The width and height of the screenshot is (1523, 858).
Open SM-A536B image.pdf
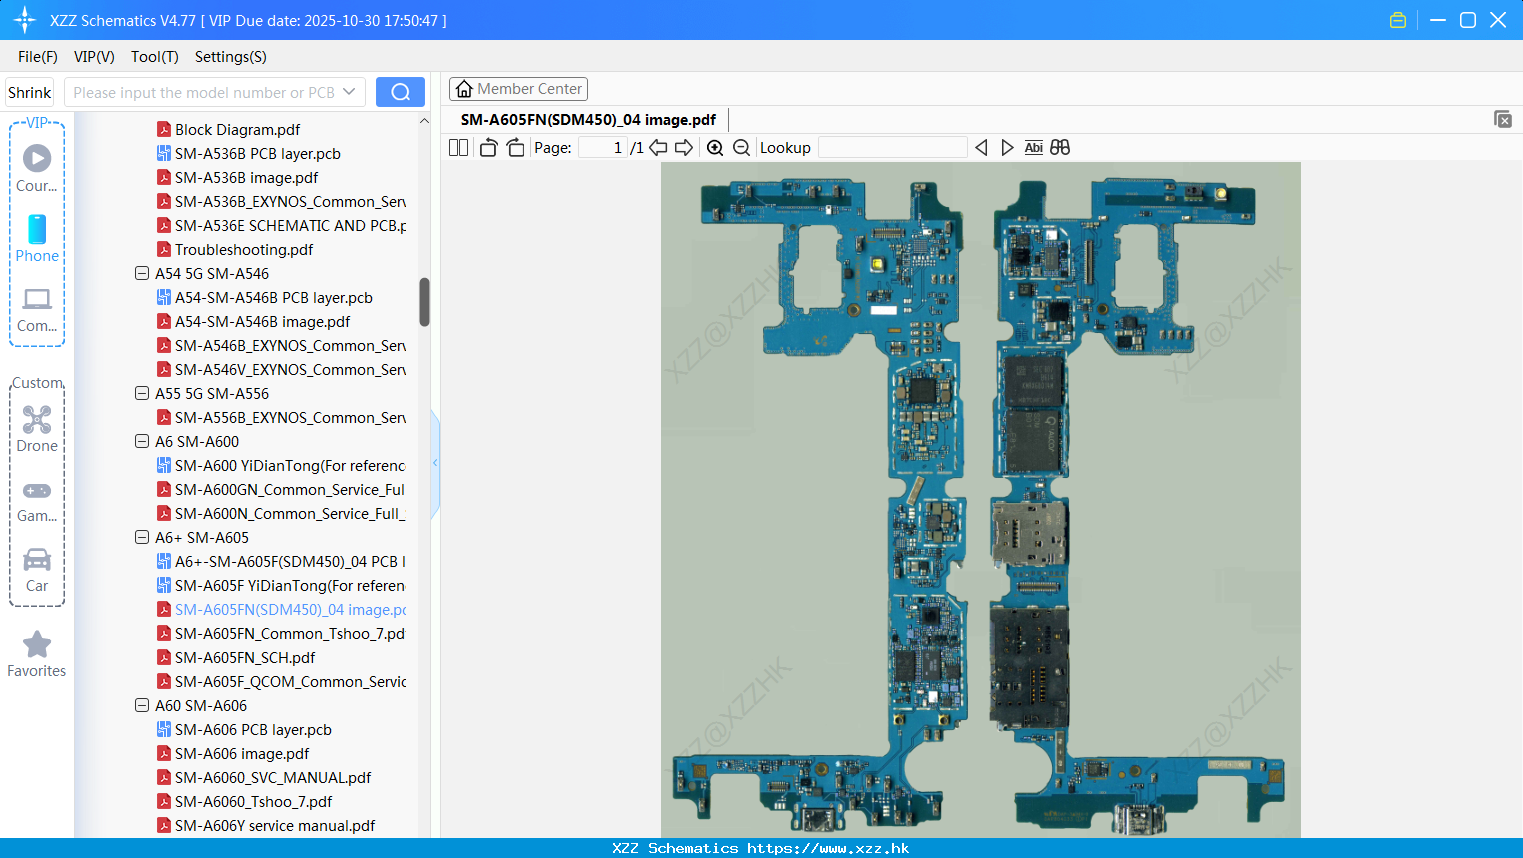246,177
